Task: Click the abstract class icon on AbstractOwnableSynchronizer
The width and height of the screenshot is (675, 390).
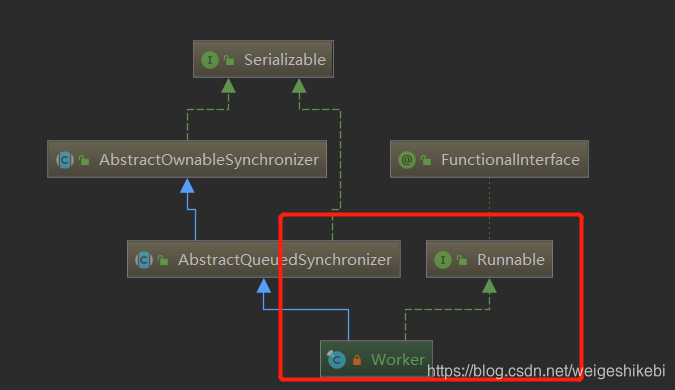Action: [65, 160]
